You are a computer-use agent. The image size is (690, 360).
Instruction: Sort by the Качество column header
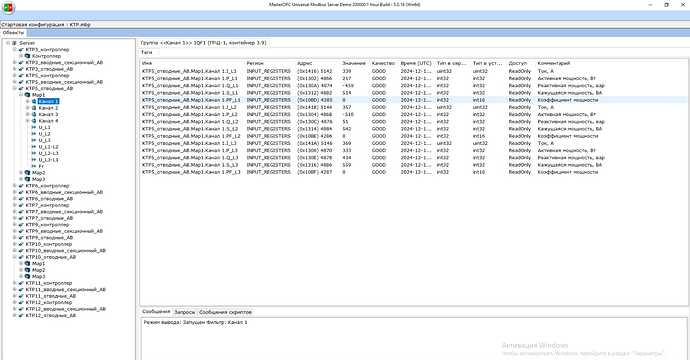tap(384, 63)
